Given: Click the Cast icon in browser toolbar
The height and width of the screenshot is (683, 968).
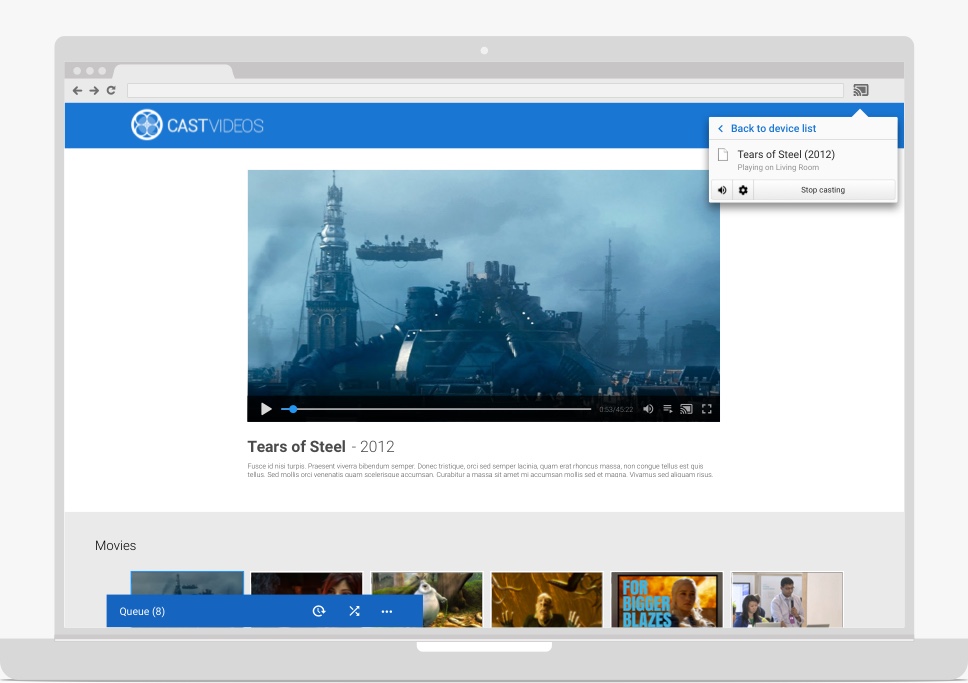Looking at the screenshot, I should click(x=860, y=90).
